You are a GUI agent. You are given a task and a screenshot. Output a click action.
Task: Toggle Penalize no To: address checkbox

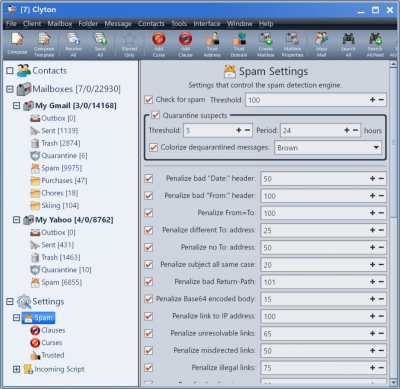pos(149,247)
